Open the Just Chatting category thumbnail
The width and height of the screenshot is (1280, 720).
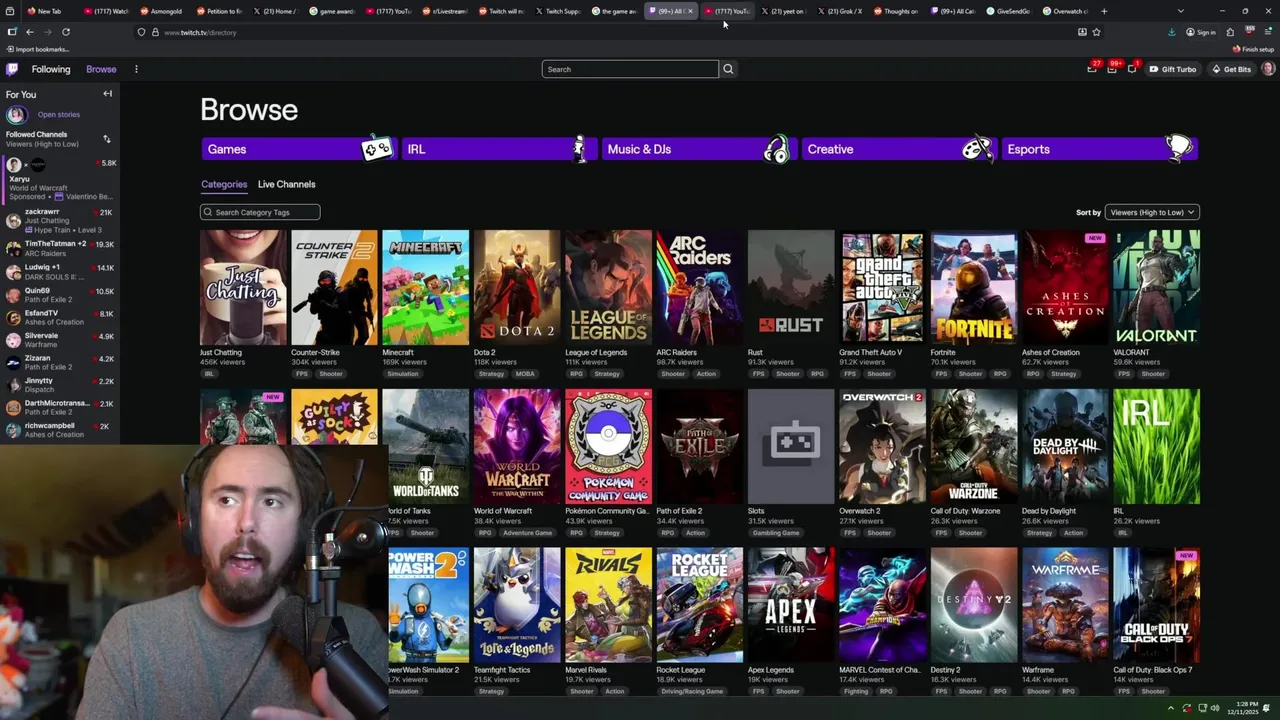[243, 288]
